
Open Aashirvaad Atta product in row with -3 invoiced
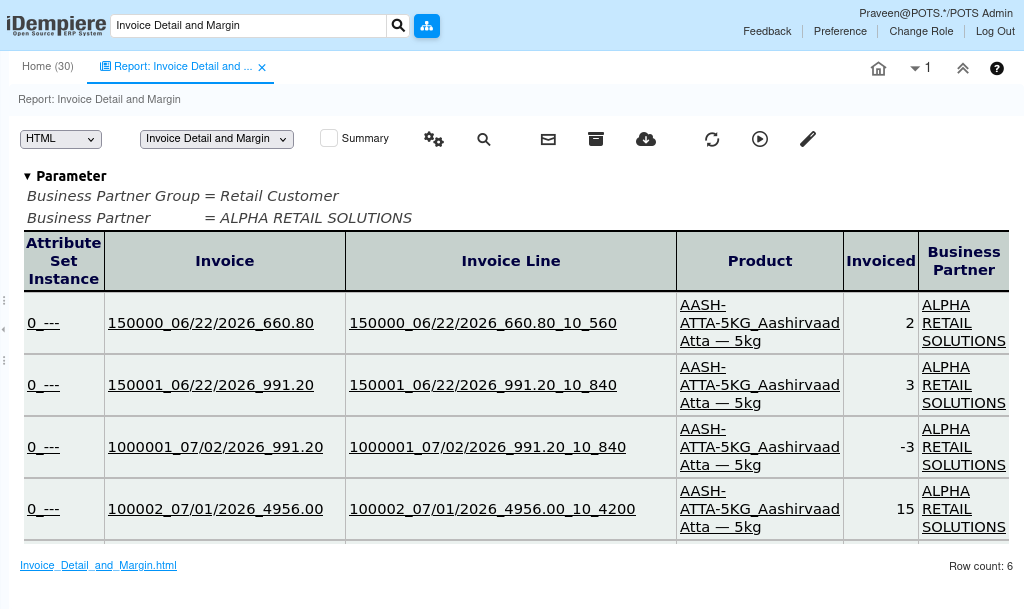click(760, 447)
